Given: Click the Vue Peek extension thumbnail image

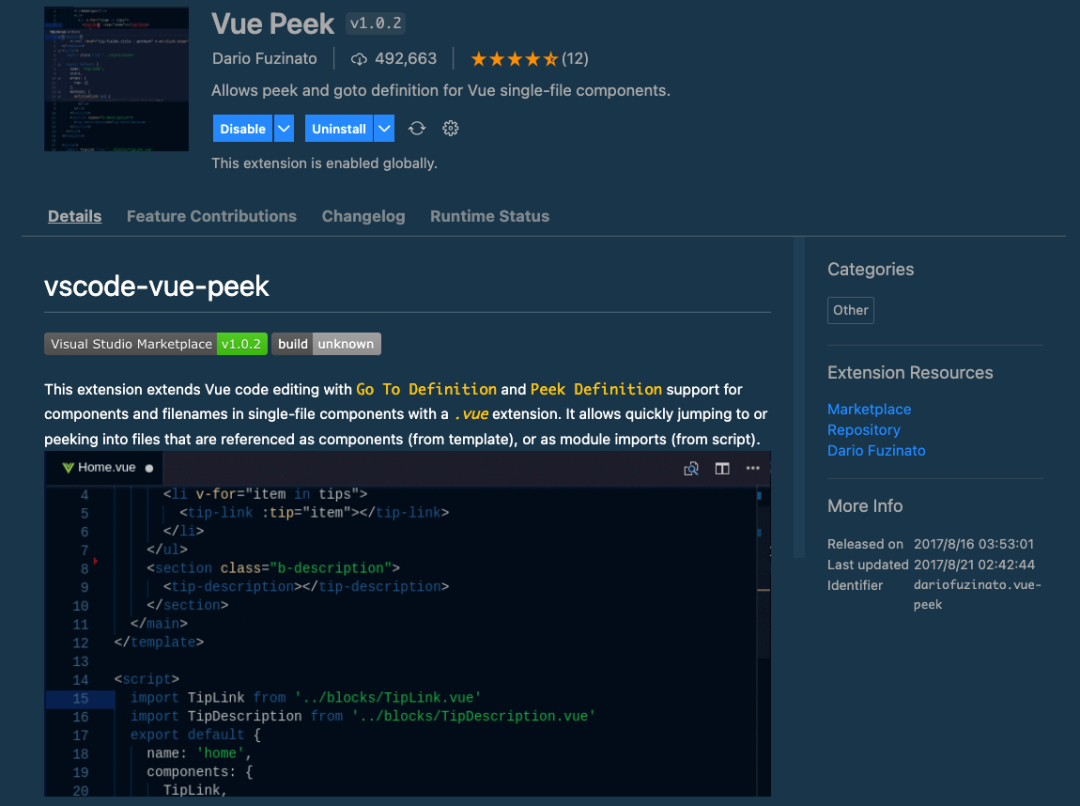Looking at the screenshot, I should point(116,79).
